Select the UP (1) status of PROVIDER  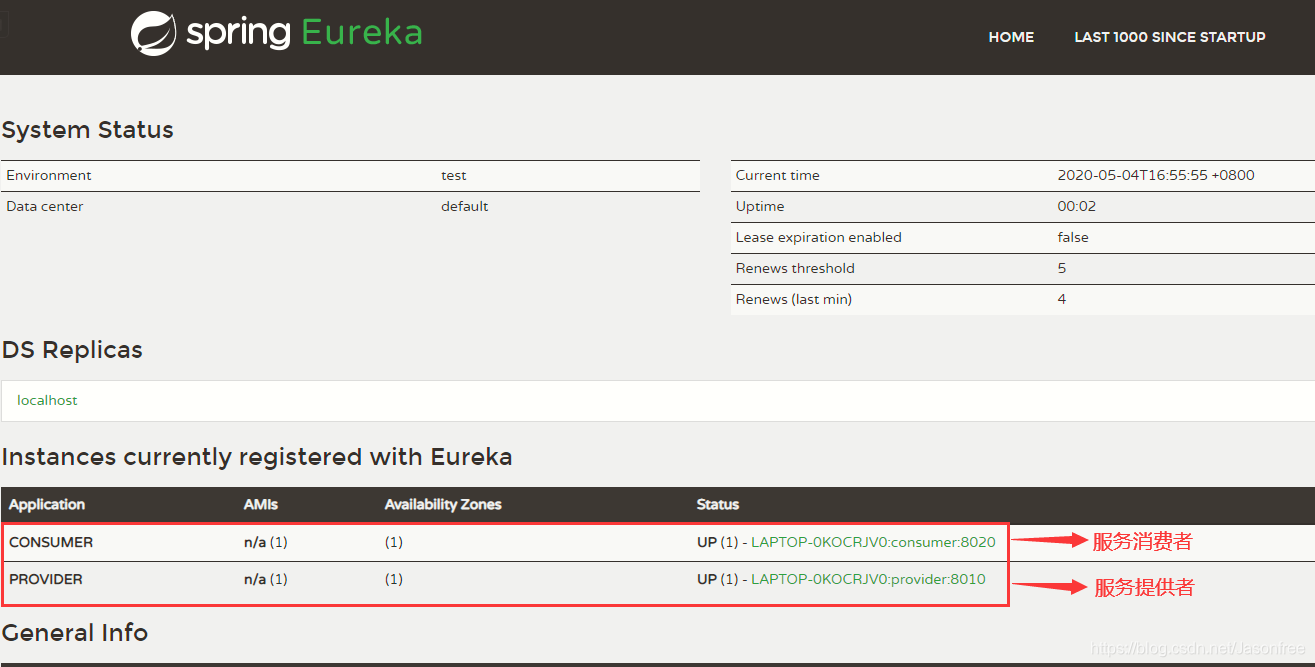[717, 579]
